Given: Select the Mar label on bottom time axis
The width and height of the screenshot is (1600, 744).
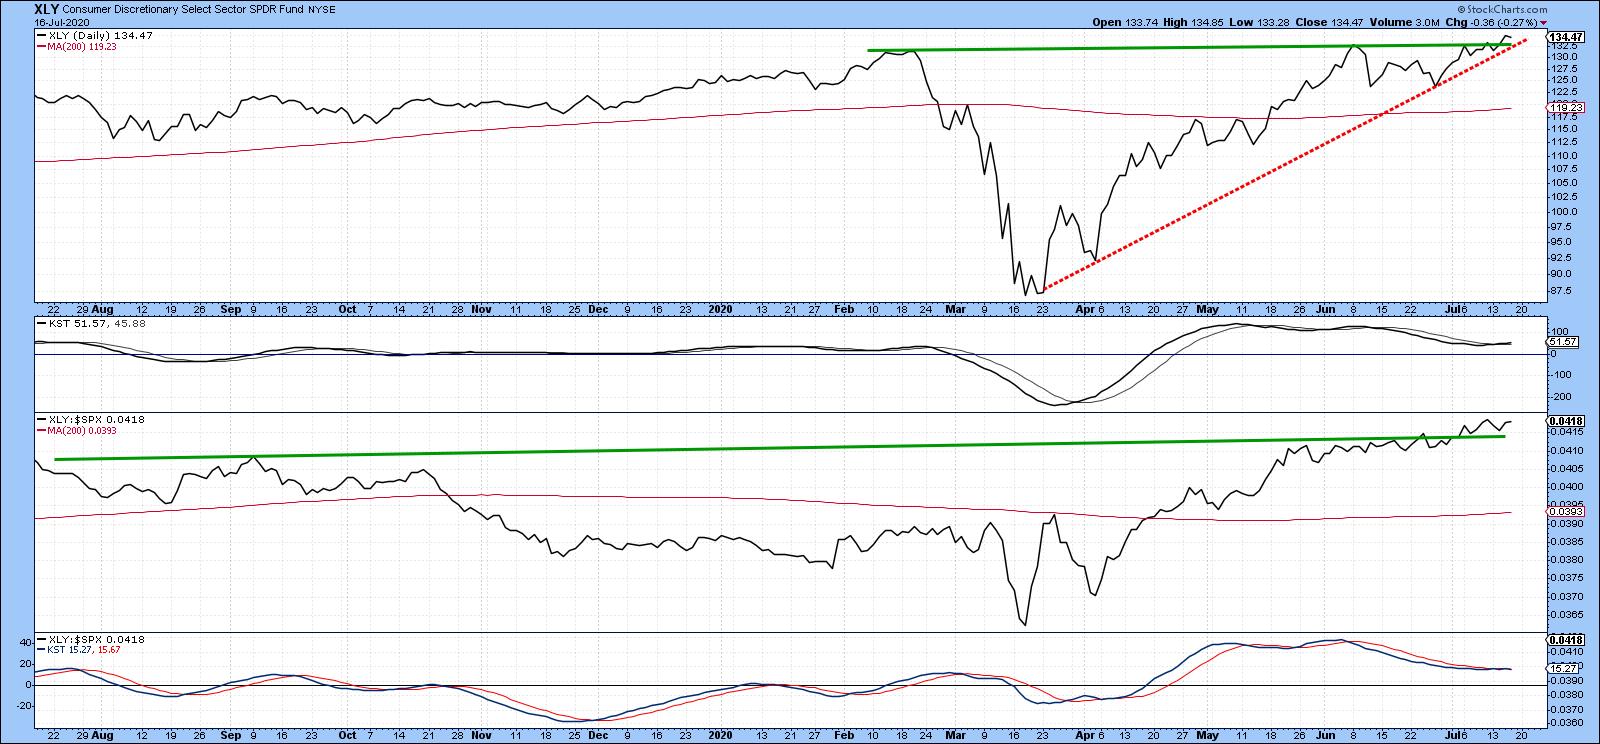Looking at the screenshot, I should point(955,736).
